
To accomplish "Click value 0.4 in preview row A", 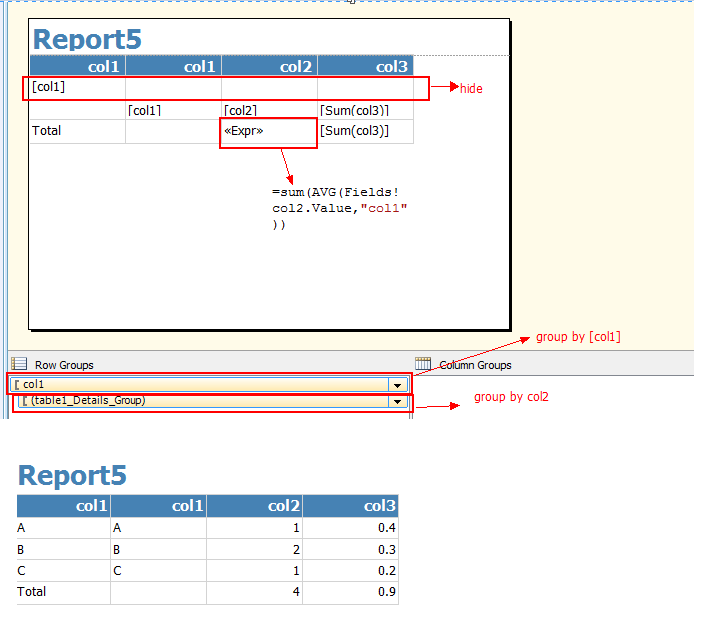I will [x=386, y=528].
